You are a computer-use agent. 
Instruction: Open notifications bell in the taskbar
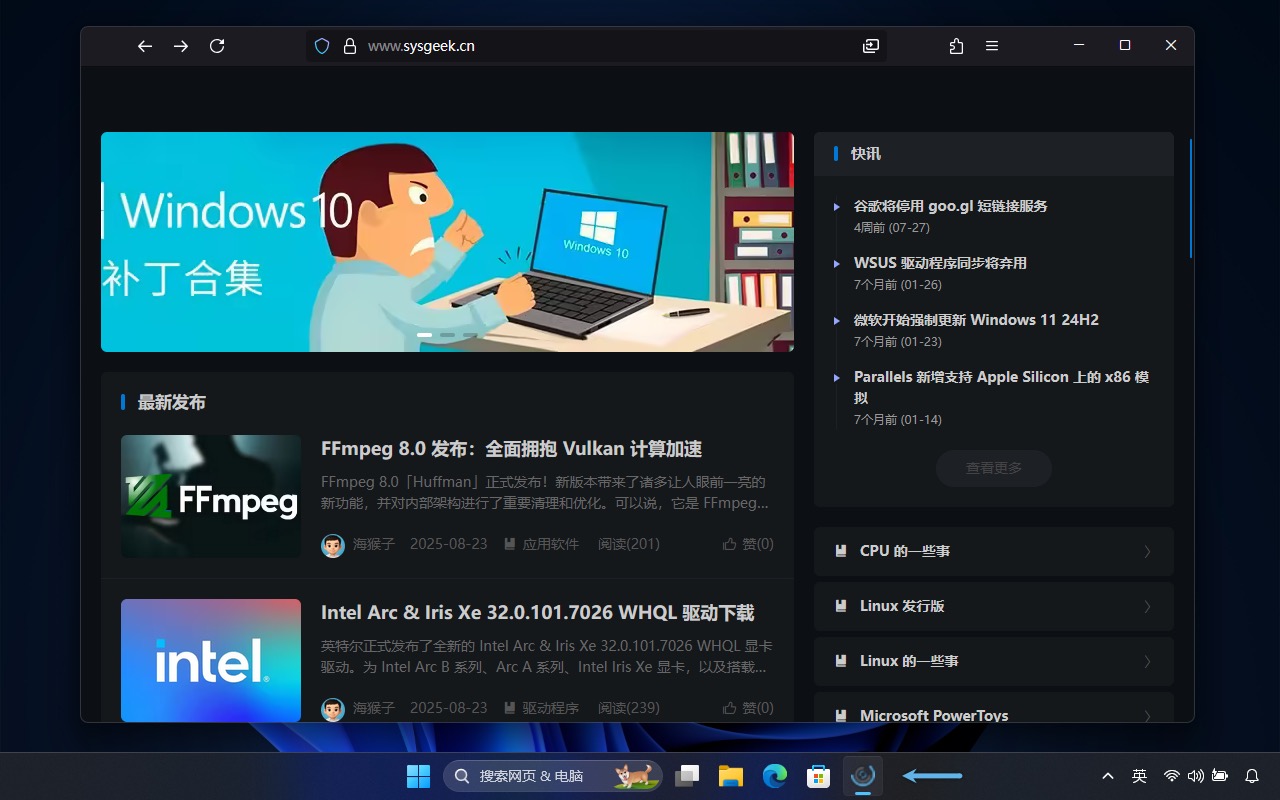[1252, 776]
